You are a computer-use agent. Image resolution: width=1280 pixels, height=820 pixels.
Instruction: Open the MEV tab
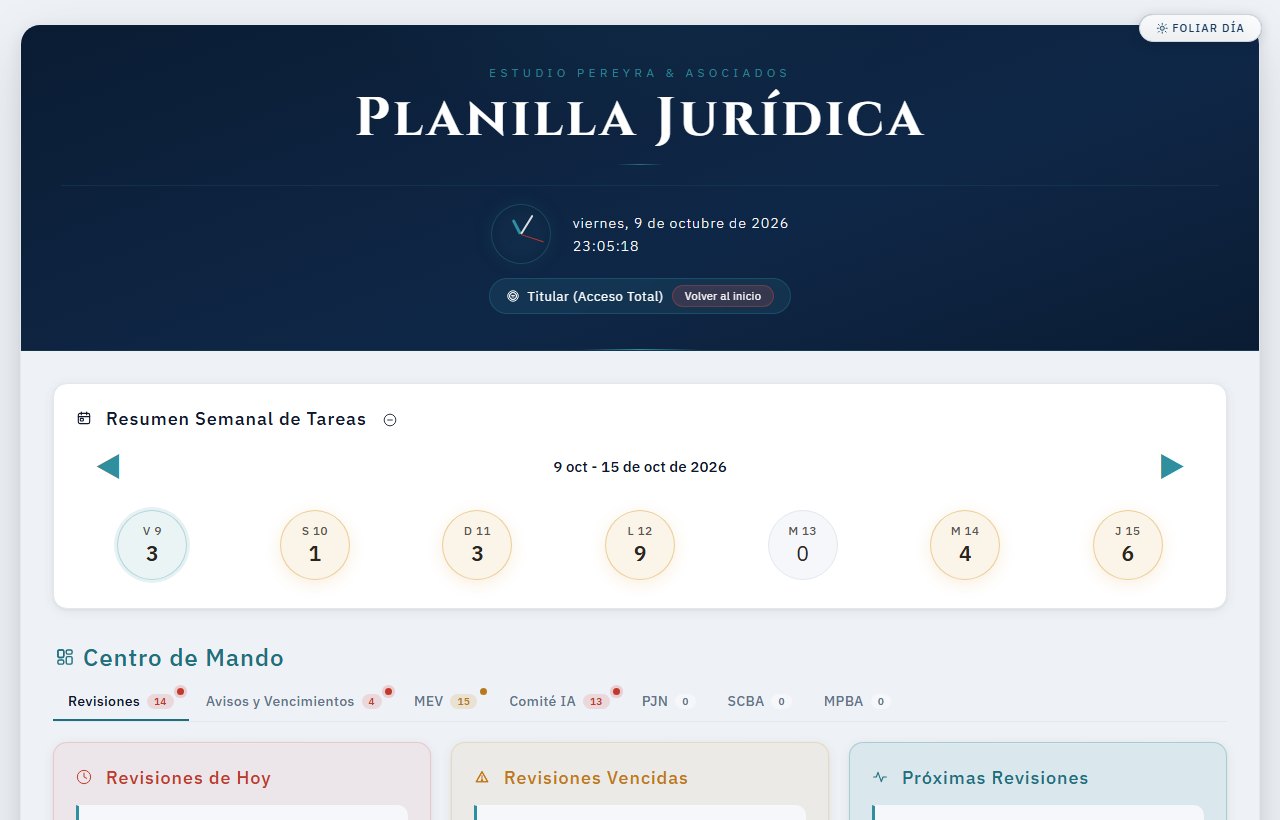[x=445, y=702]
